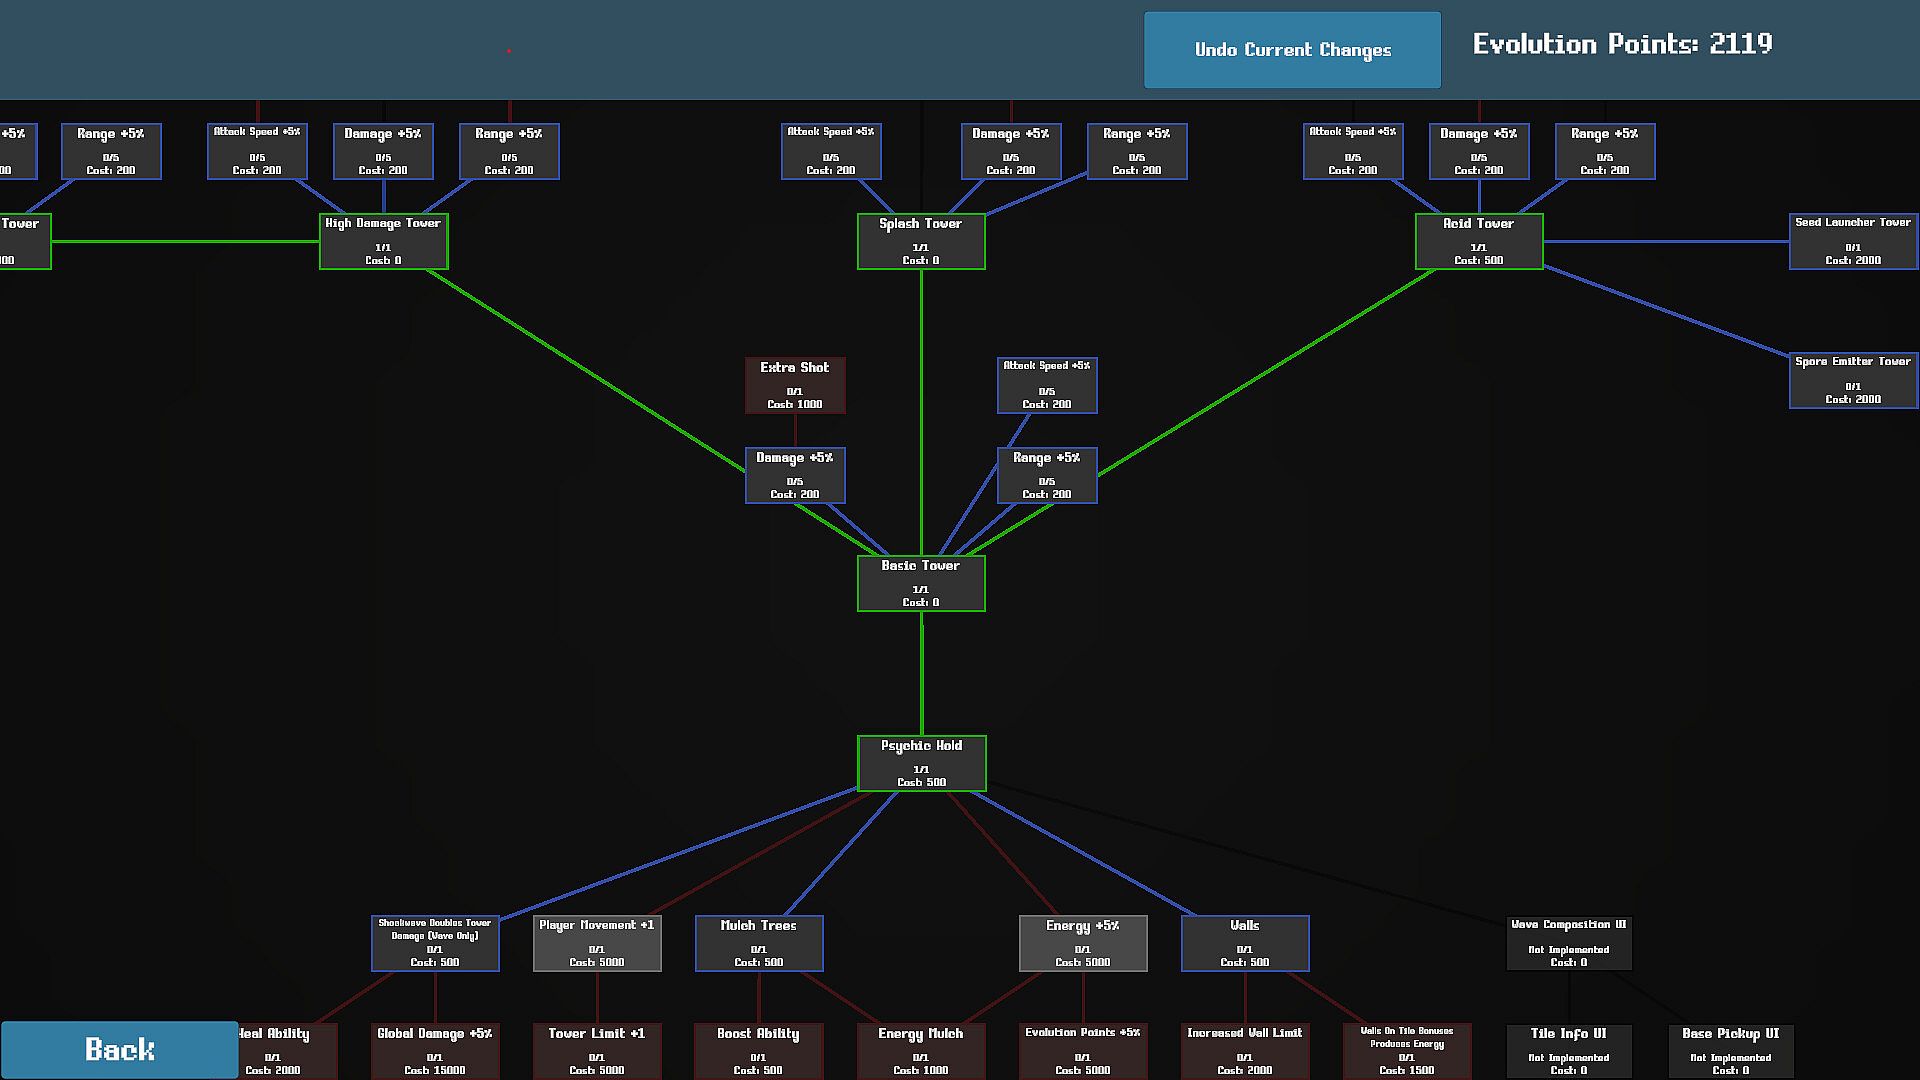This screenshot has width=1920, height=1080.
Task: Click the Undo Current Changes button
Action: 1292,50
